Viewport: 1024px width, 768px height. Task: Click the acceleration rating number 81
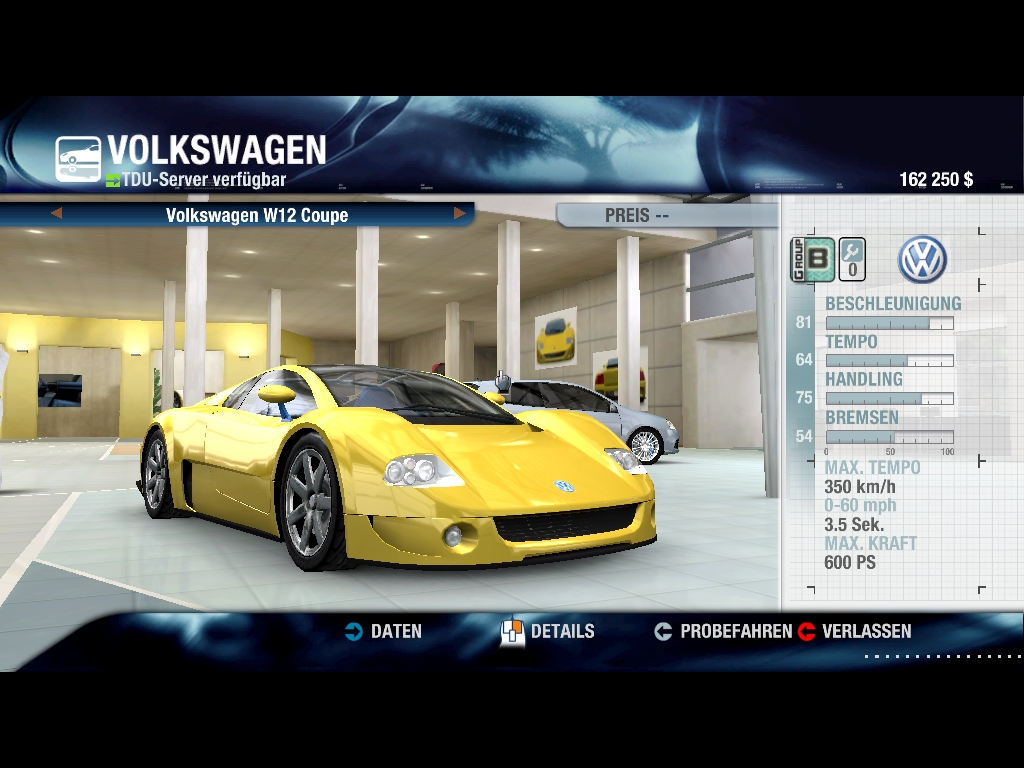[x=803, y=323]
